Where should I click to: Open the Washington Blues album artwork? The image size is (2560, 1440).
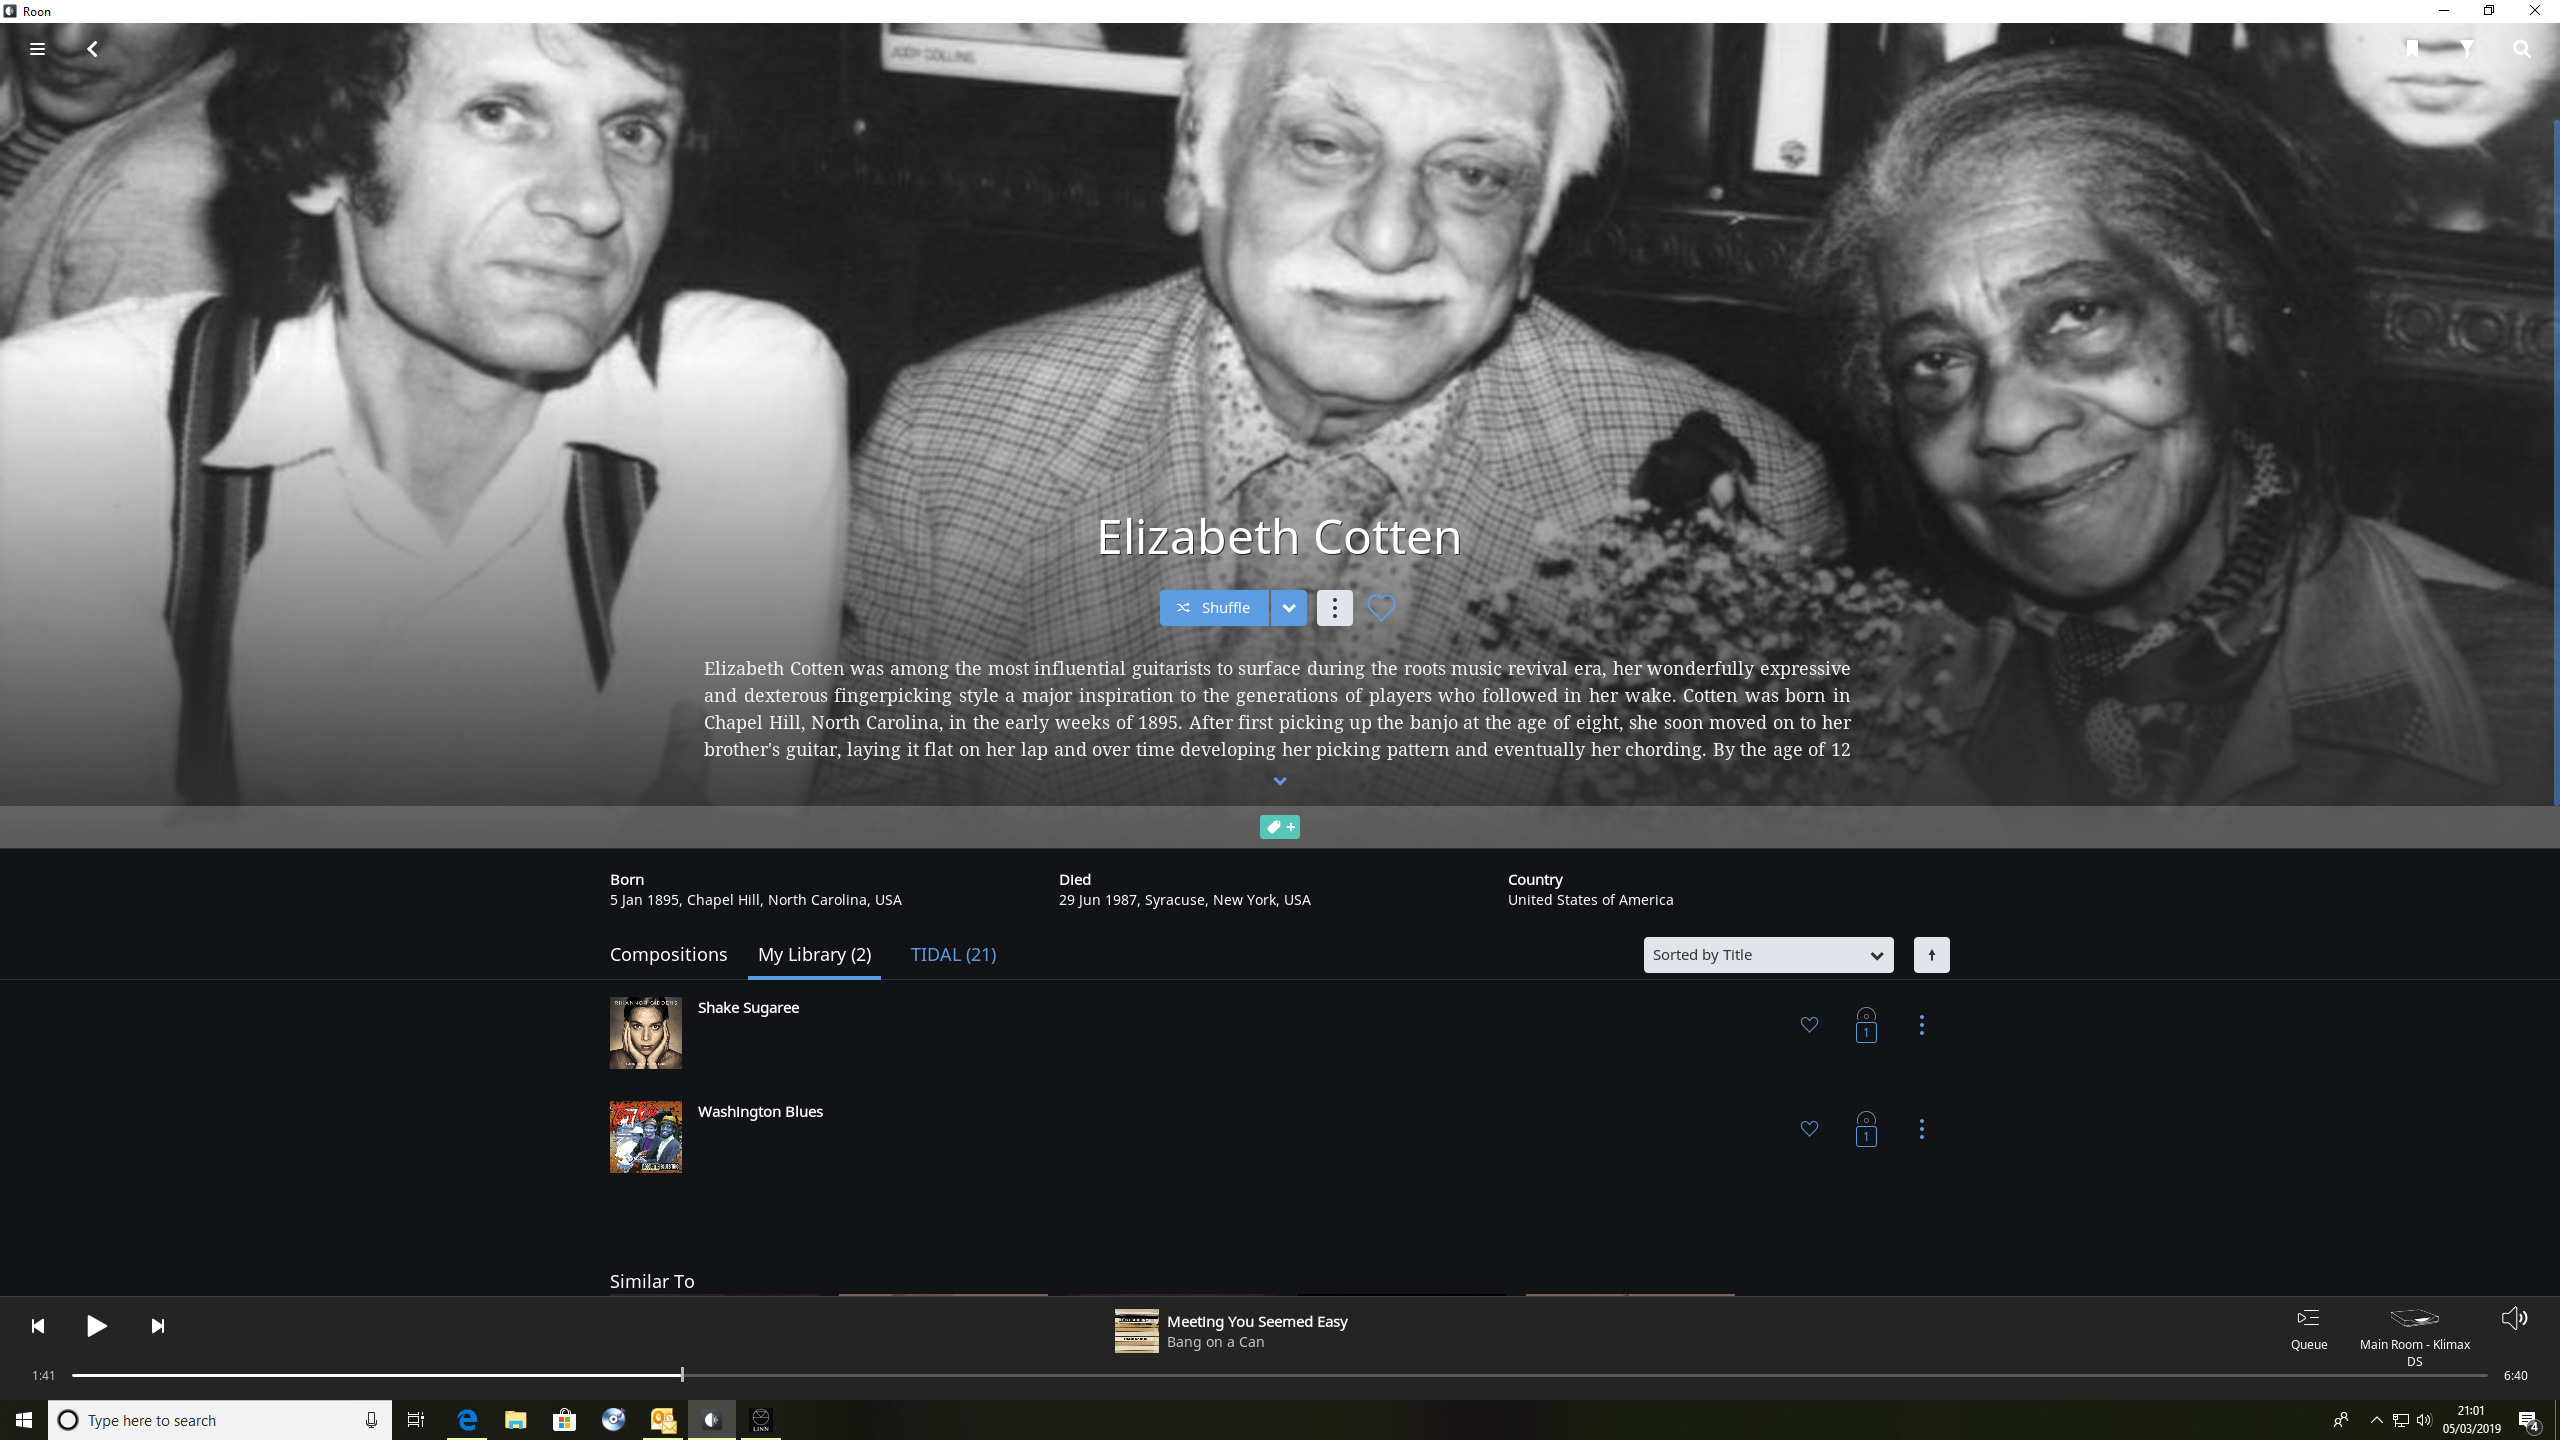point(645,1136)
